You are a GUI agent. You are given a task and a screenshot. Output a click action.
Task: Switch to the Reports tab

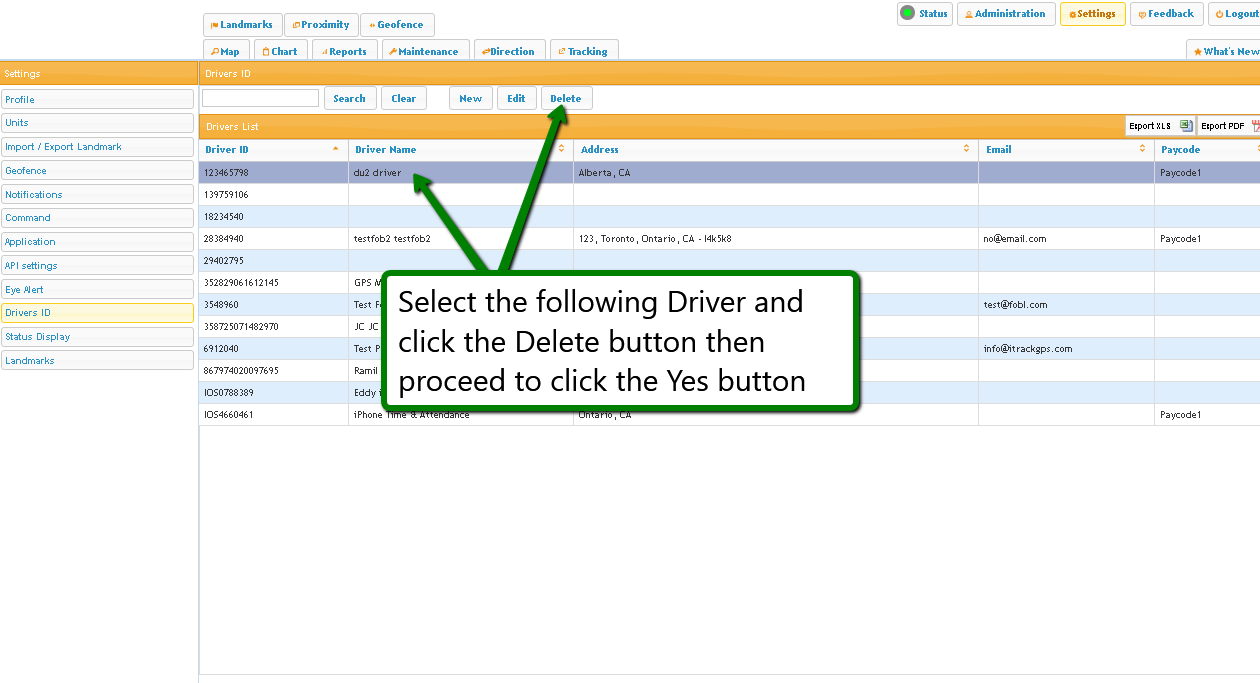coord(344,51)
